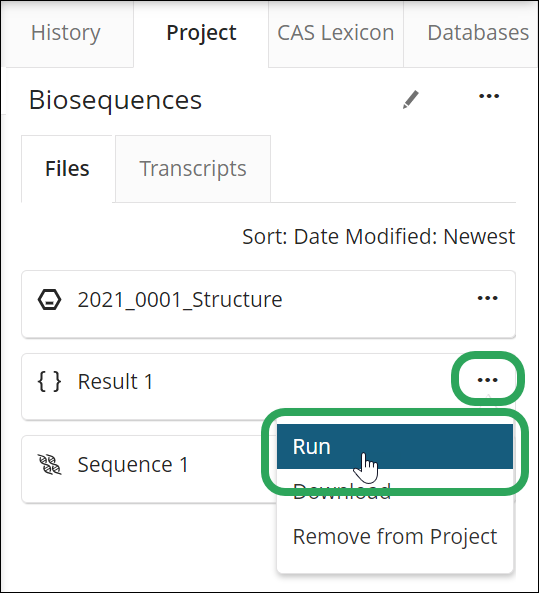Choose Remove from Project menu entry
Viewport: 539px width, 593px height.
pyautogui.click(x=395, y=536)
